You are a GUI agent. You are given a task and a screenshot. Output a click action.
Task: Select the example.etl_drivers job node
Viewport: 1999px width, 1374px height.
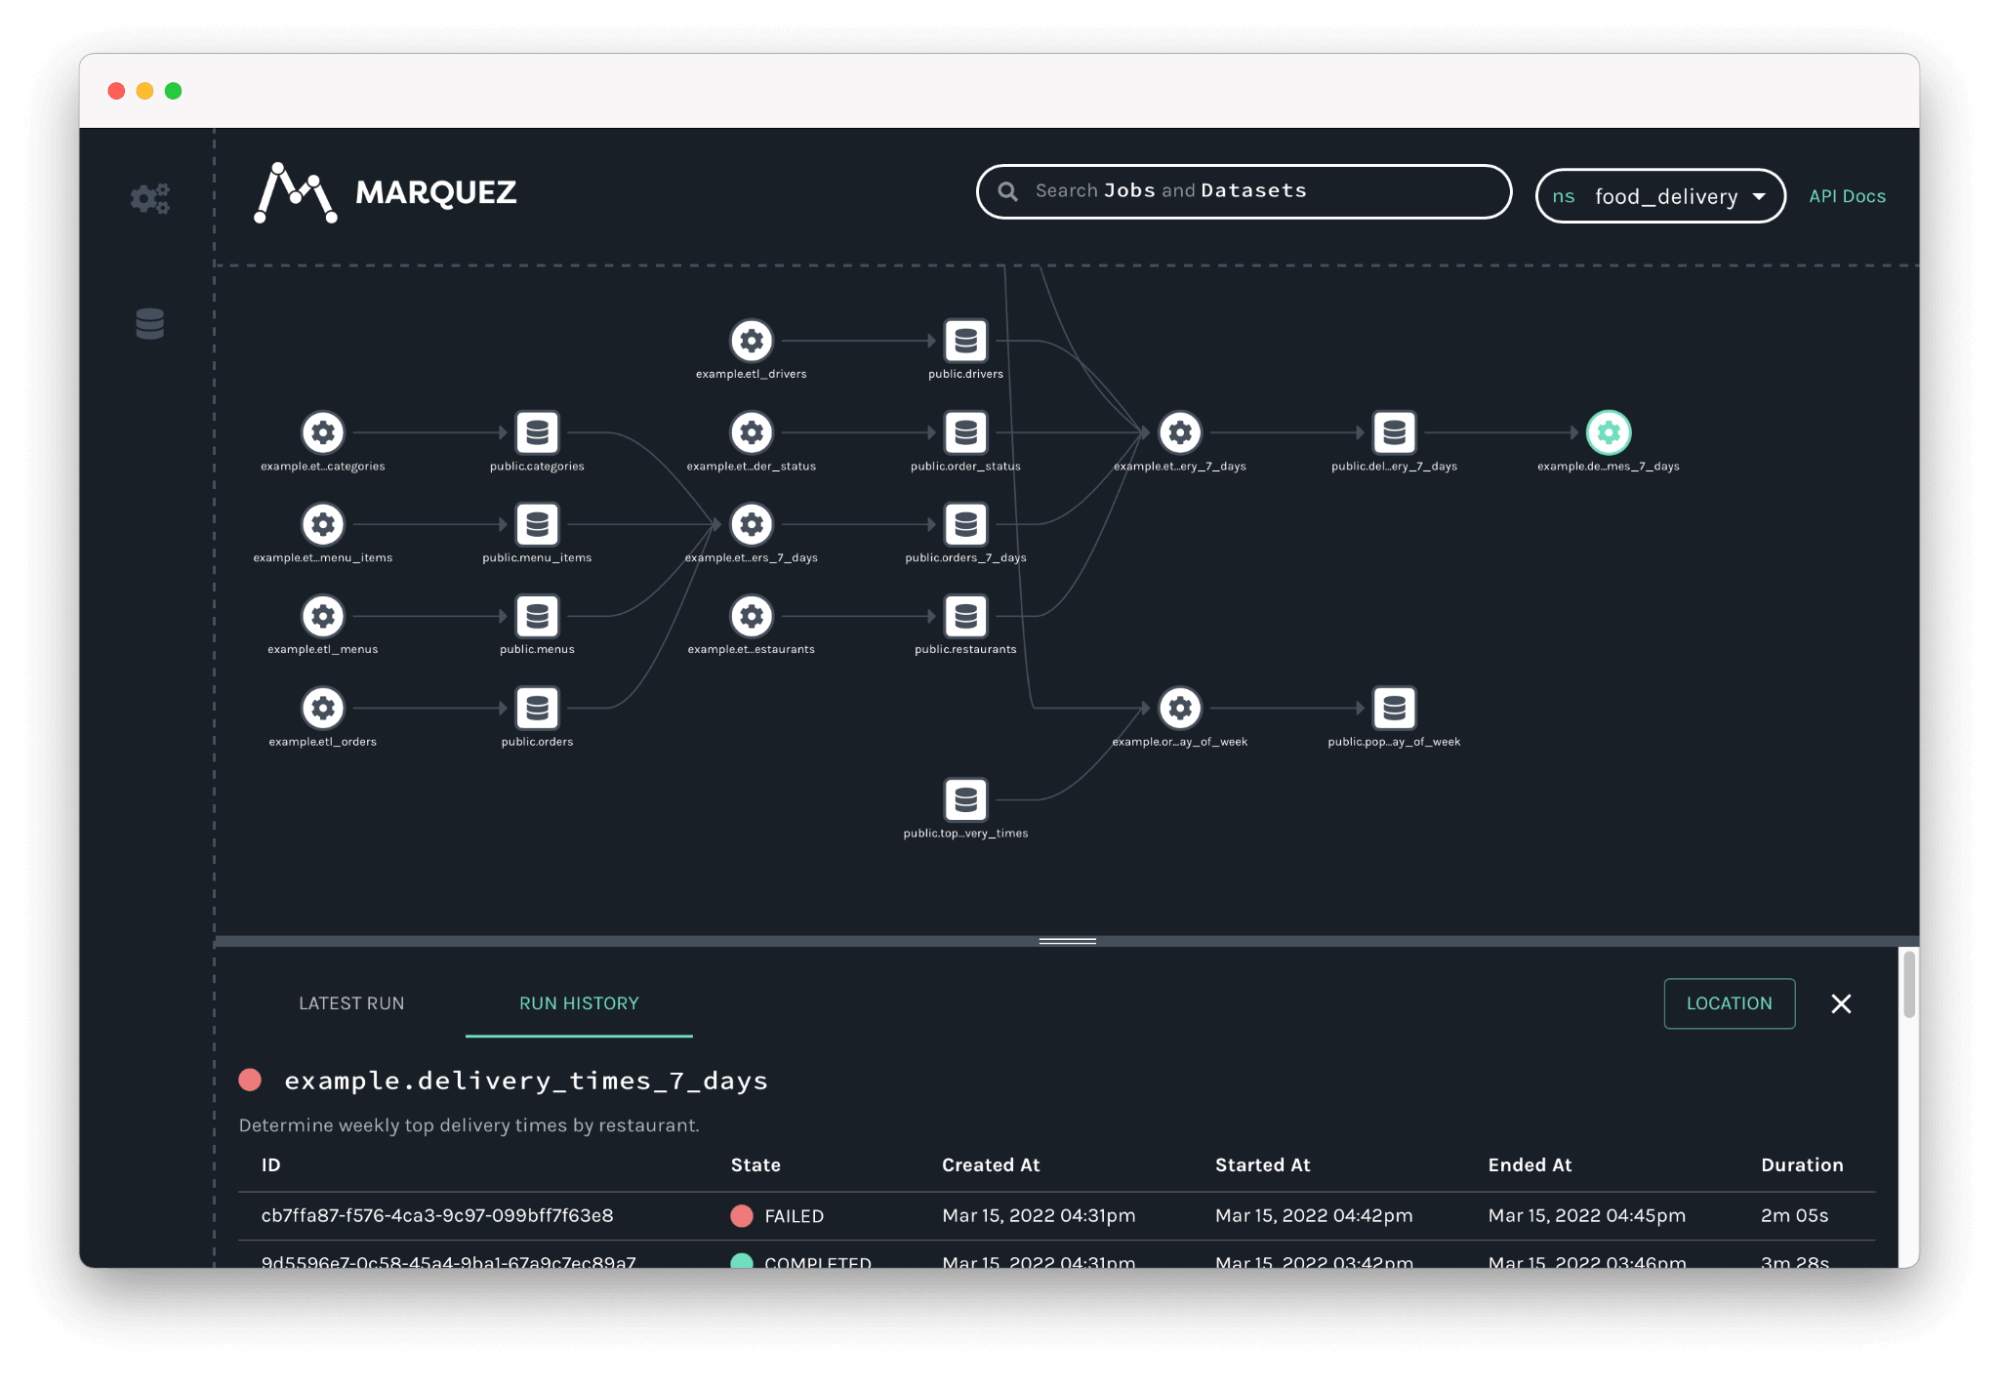point(751,341)
